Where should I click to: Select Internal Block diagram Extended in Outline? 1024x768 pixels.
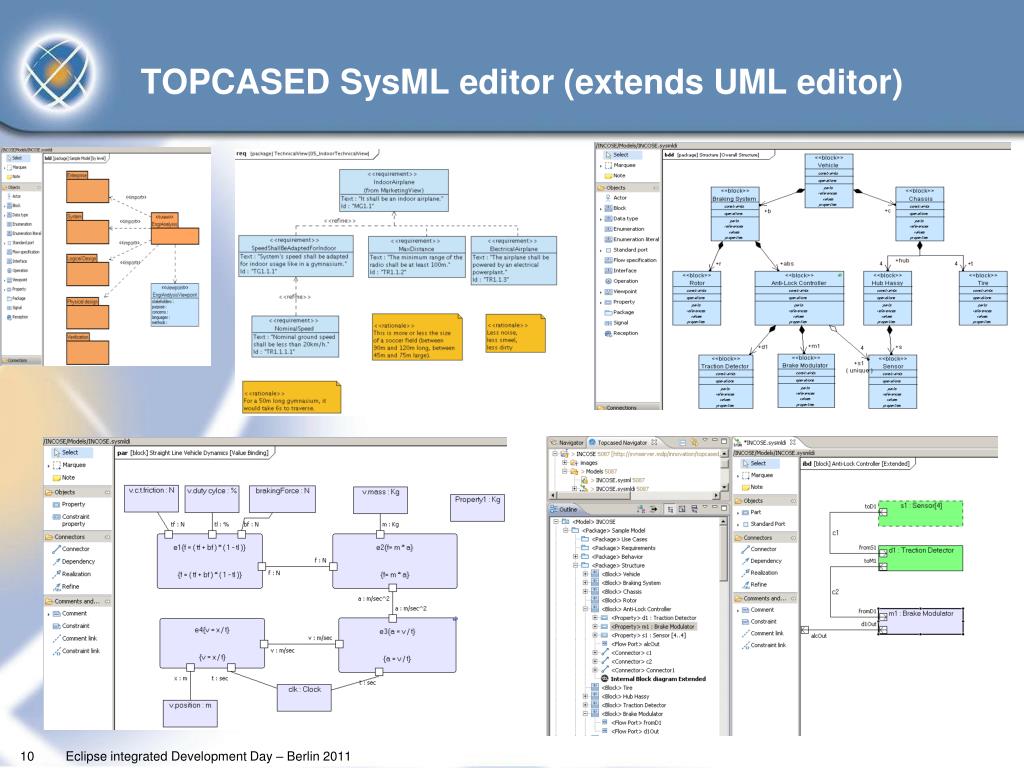click(x=653, y=679)
